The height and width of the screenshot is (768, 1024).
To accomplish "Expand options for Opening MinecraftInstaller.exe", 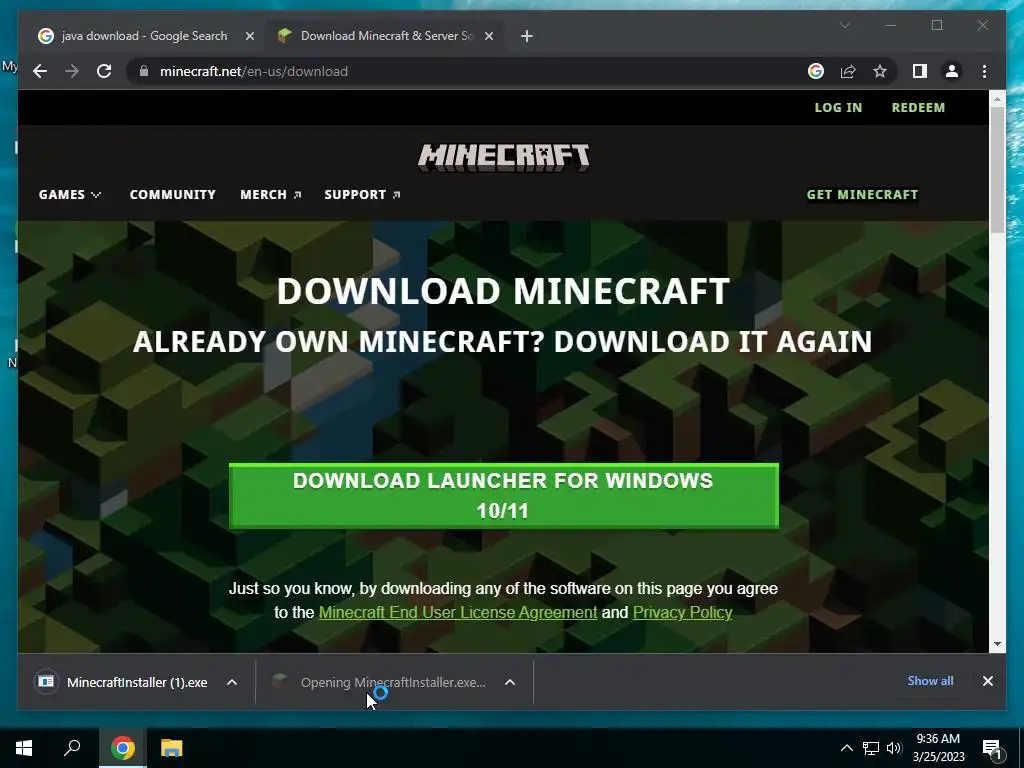I will (x=510, y=682).
